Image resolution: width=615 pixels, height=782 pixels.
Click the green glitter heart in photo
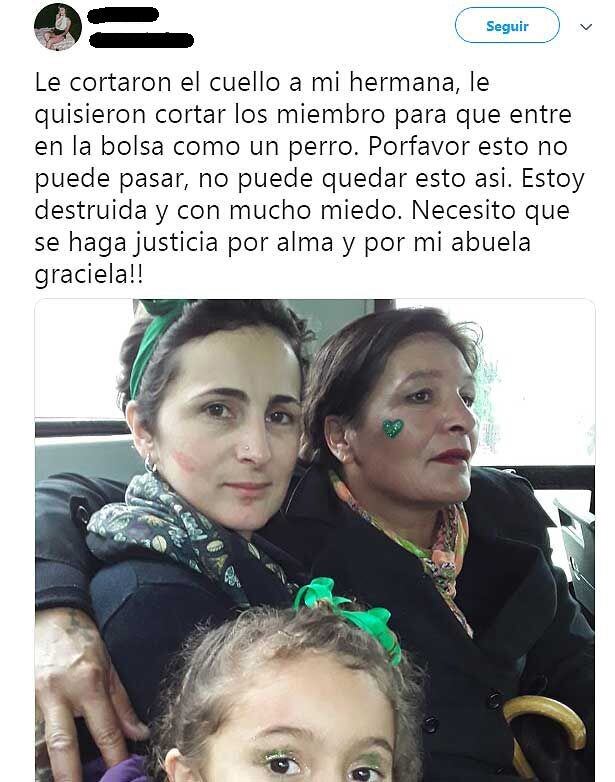click(x=393, y=428)
